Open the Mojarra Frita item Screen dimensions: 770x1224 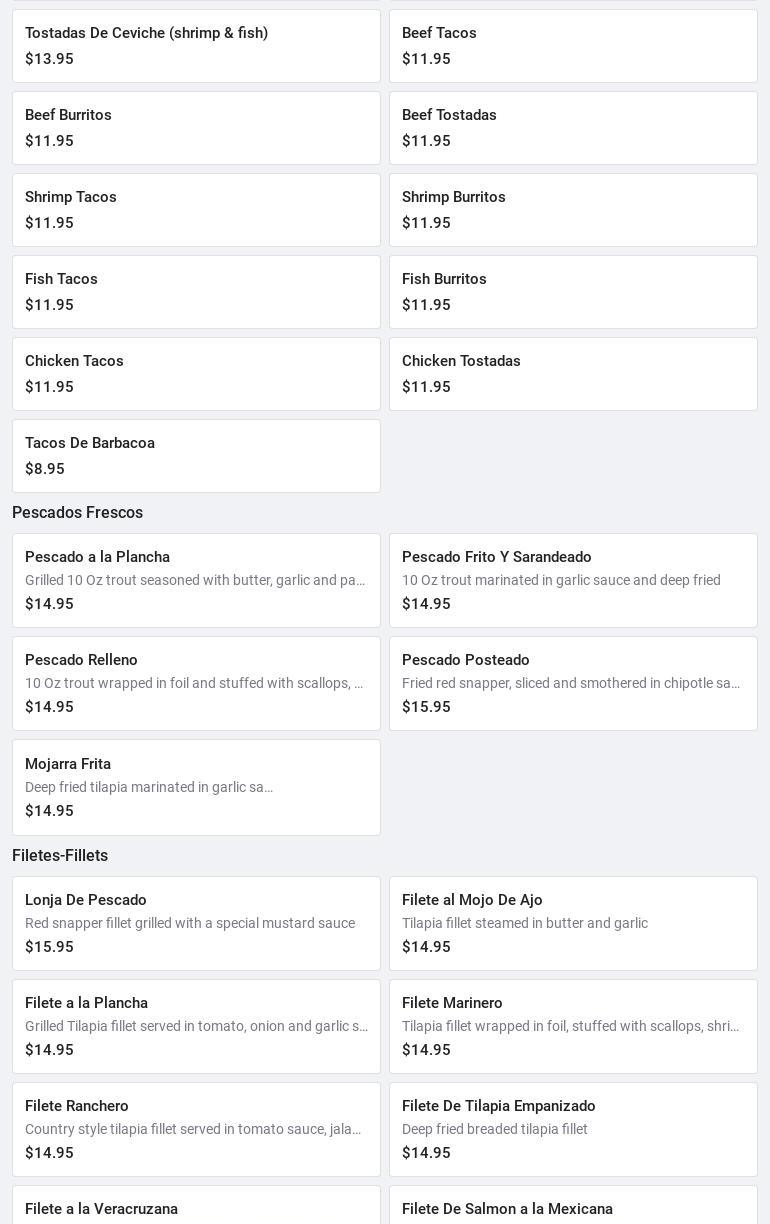(x=196, y=787)
